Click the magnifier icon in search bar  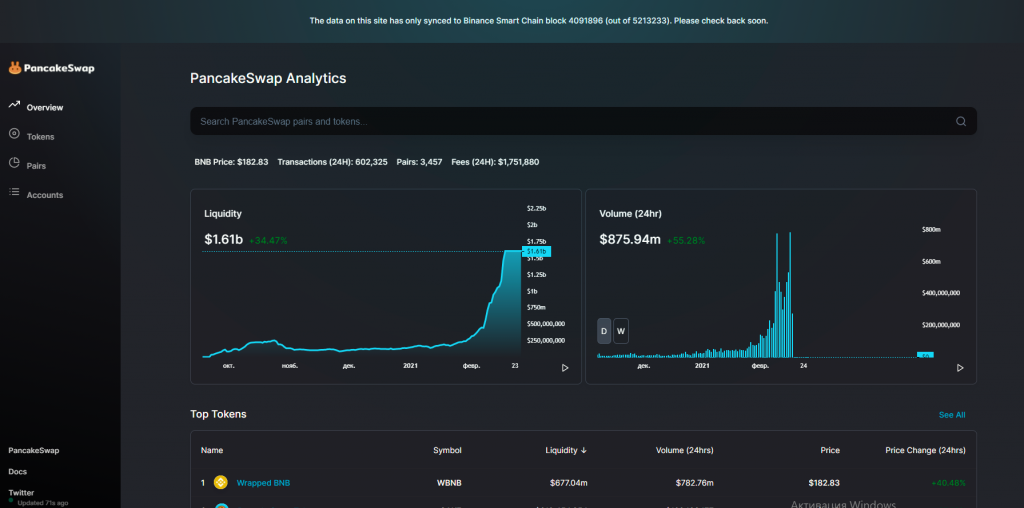pyautogui.click(x=960, y=122)
